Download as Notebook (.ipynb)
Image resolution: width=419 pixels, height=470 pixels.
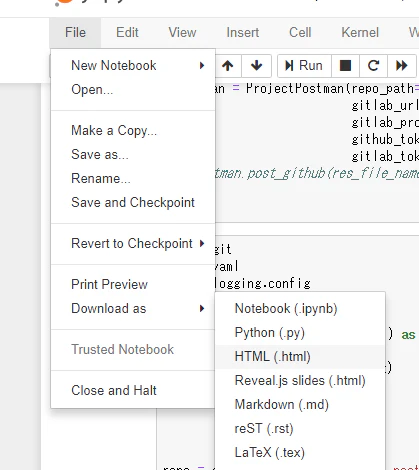coord(300,309)
